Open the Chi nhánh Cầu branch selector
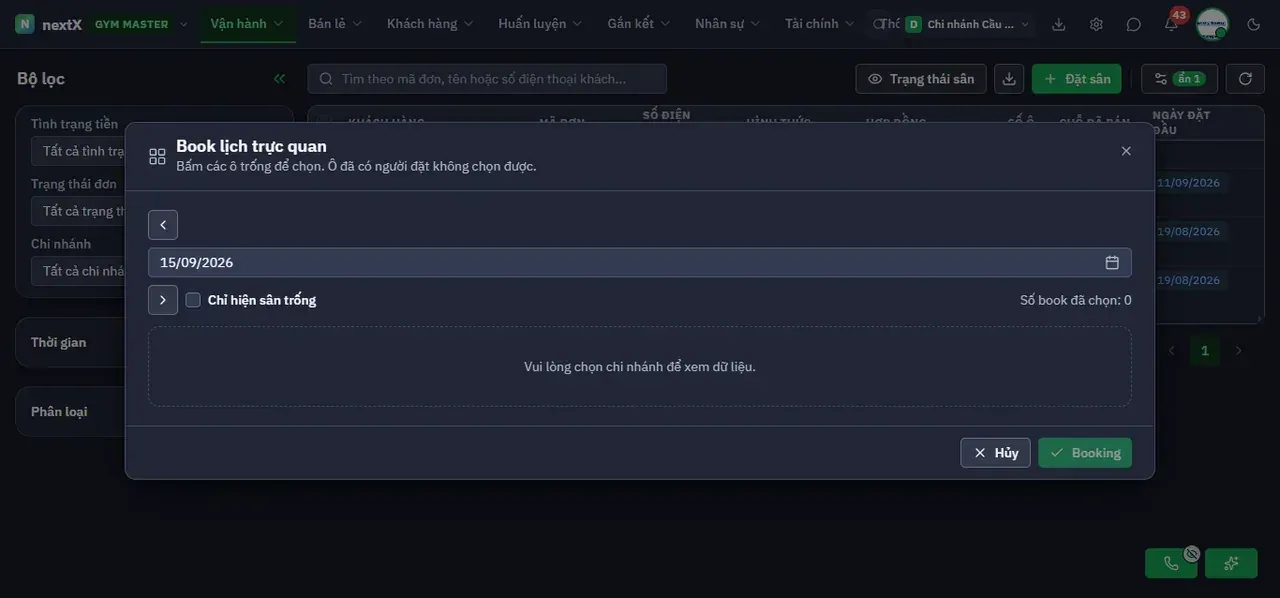The width and height of the screenshot is (1280, 598). click(x=968, y=24)
